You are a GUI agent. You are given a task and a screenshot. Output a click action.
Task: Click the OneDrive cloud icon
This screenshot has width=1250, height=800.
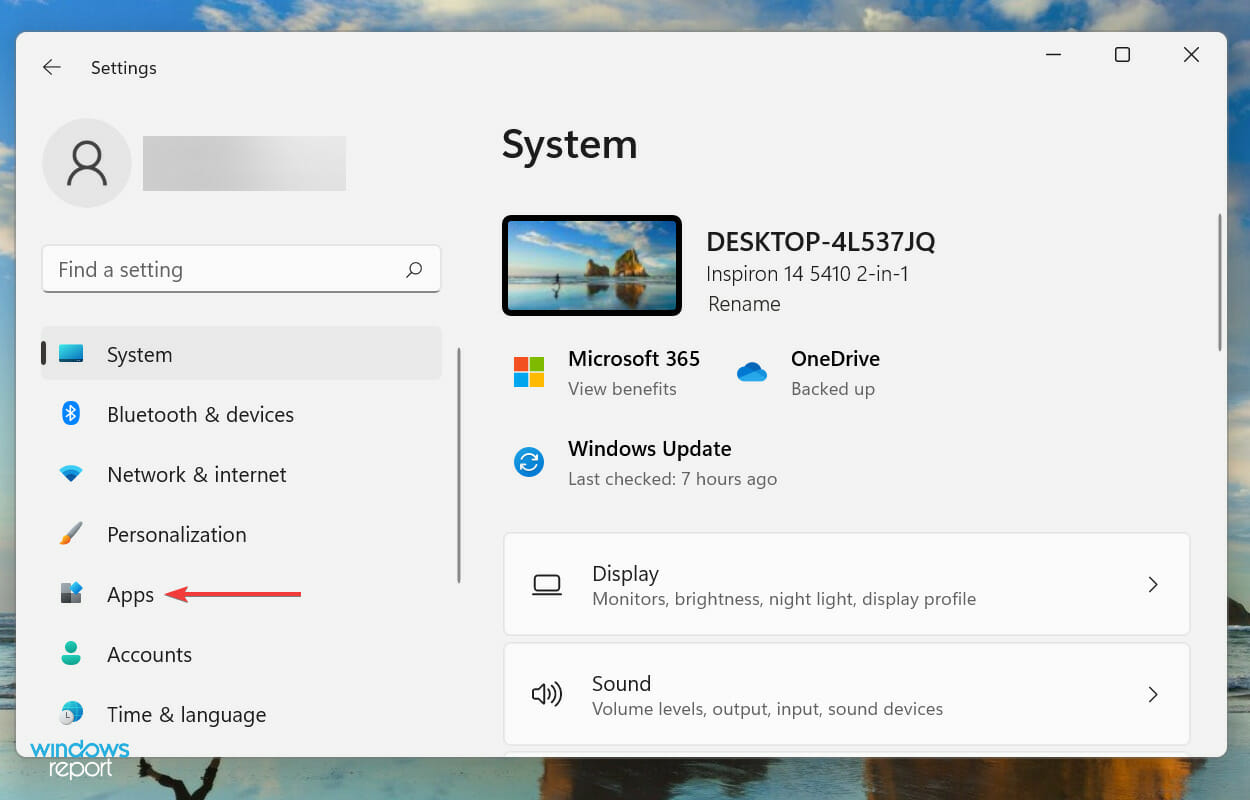[751, 372]
